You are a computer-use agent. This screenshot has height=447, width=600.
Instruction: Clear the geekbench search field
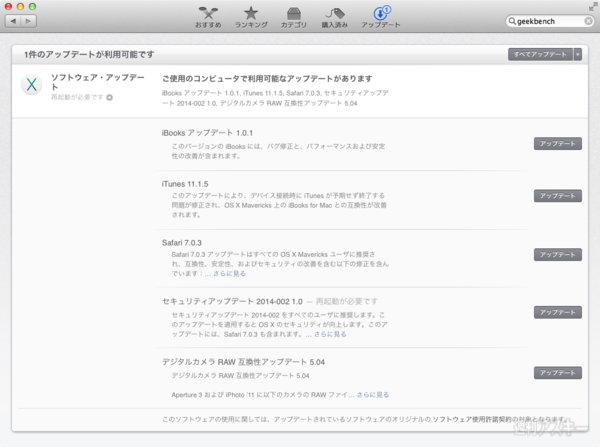coord(589,21)
